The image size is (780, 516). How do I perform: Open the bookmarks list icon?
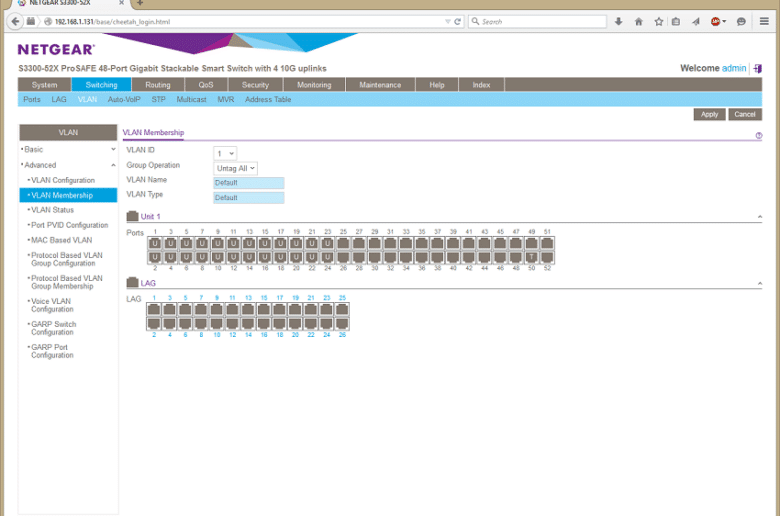coord(676,21)
